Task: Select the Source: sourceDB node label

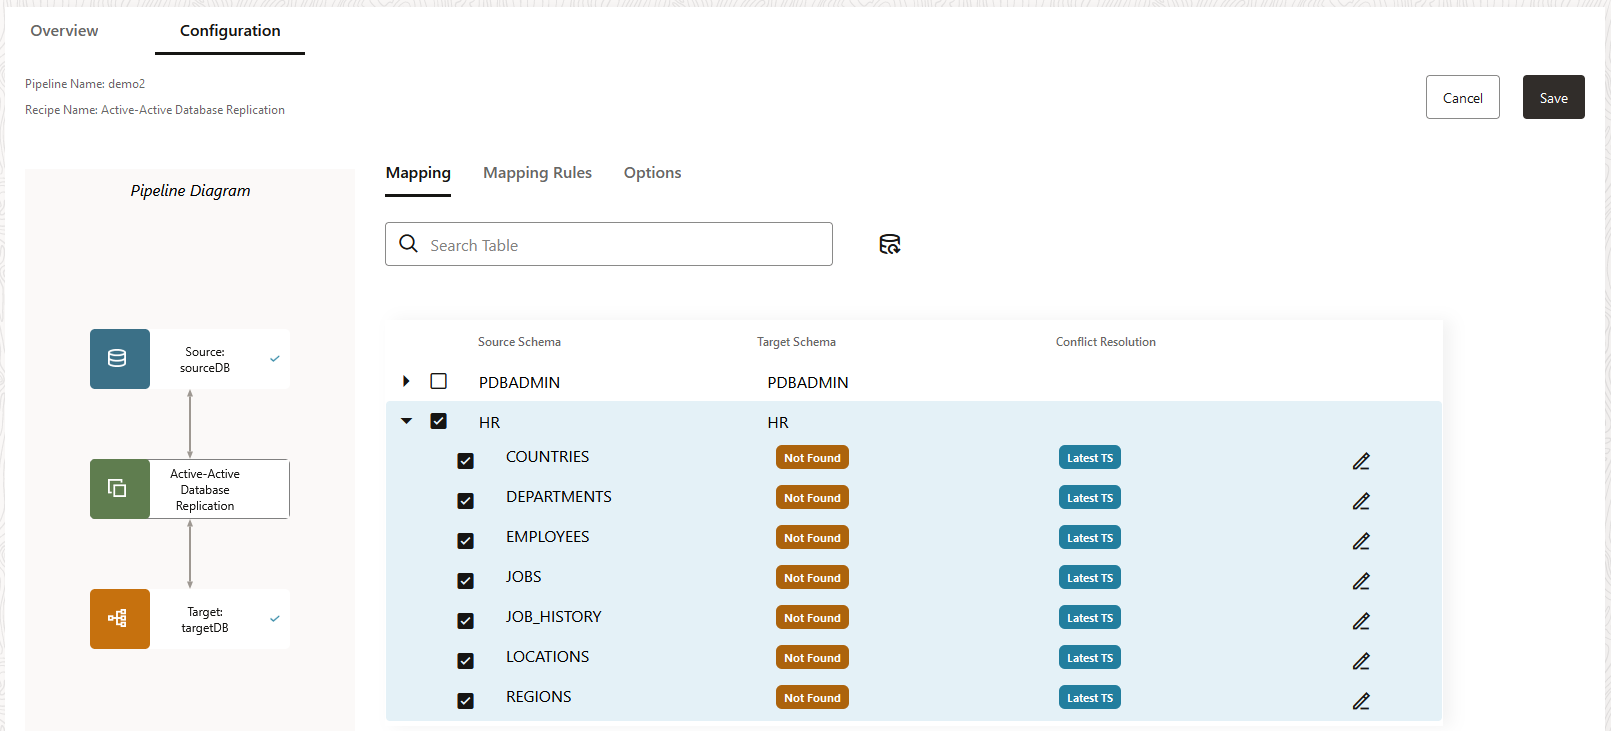Action: tap(205, 359)
